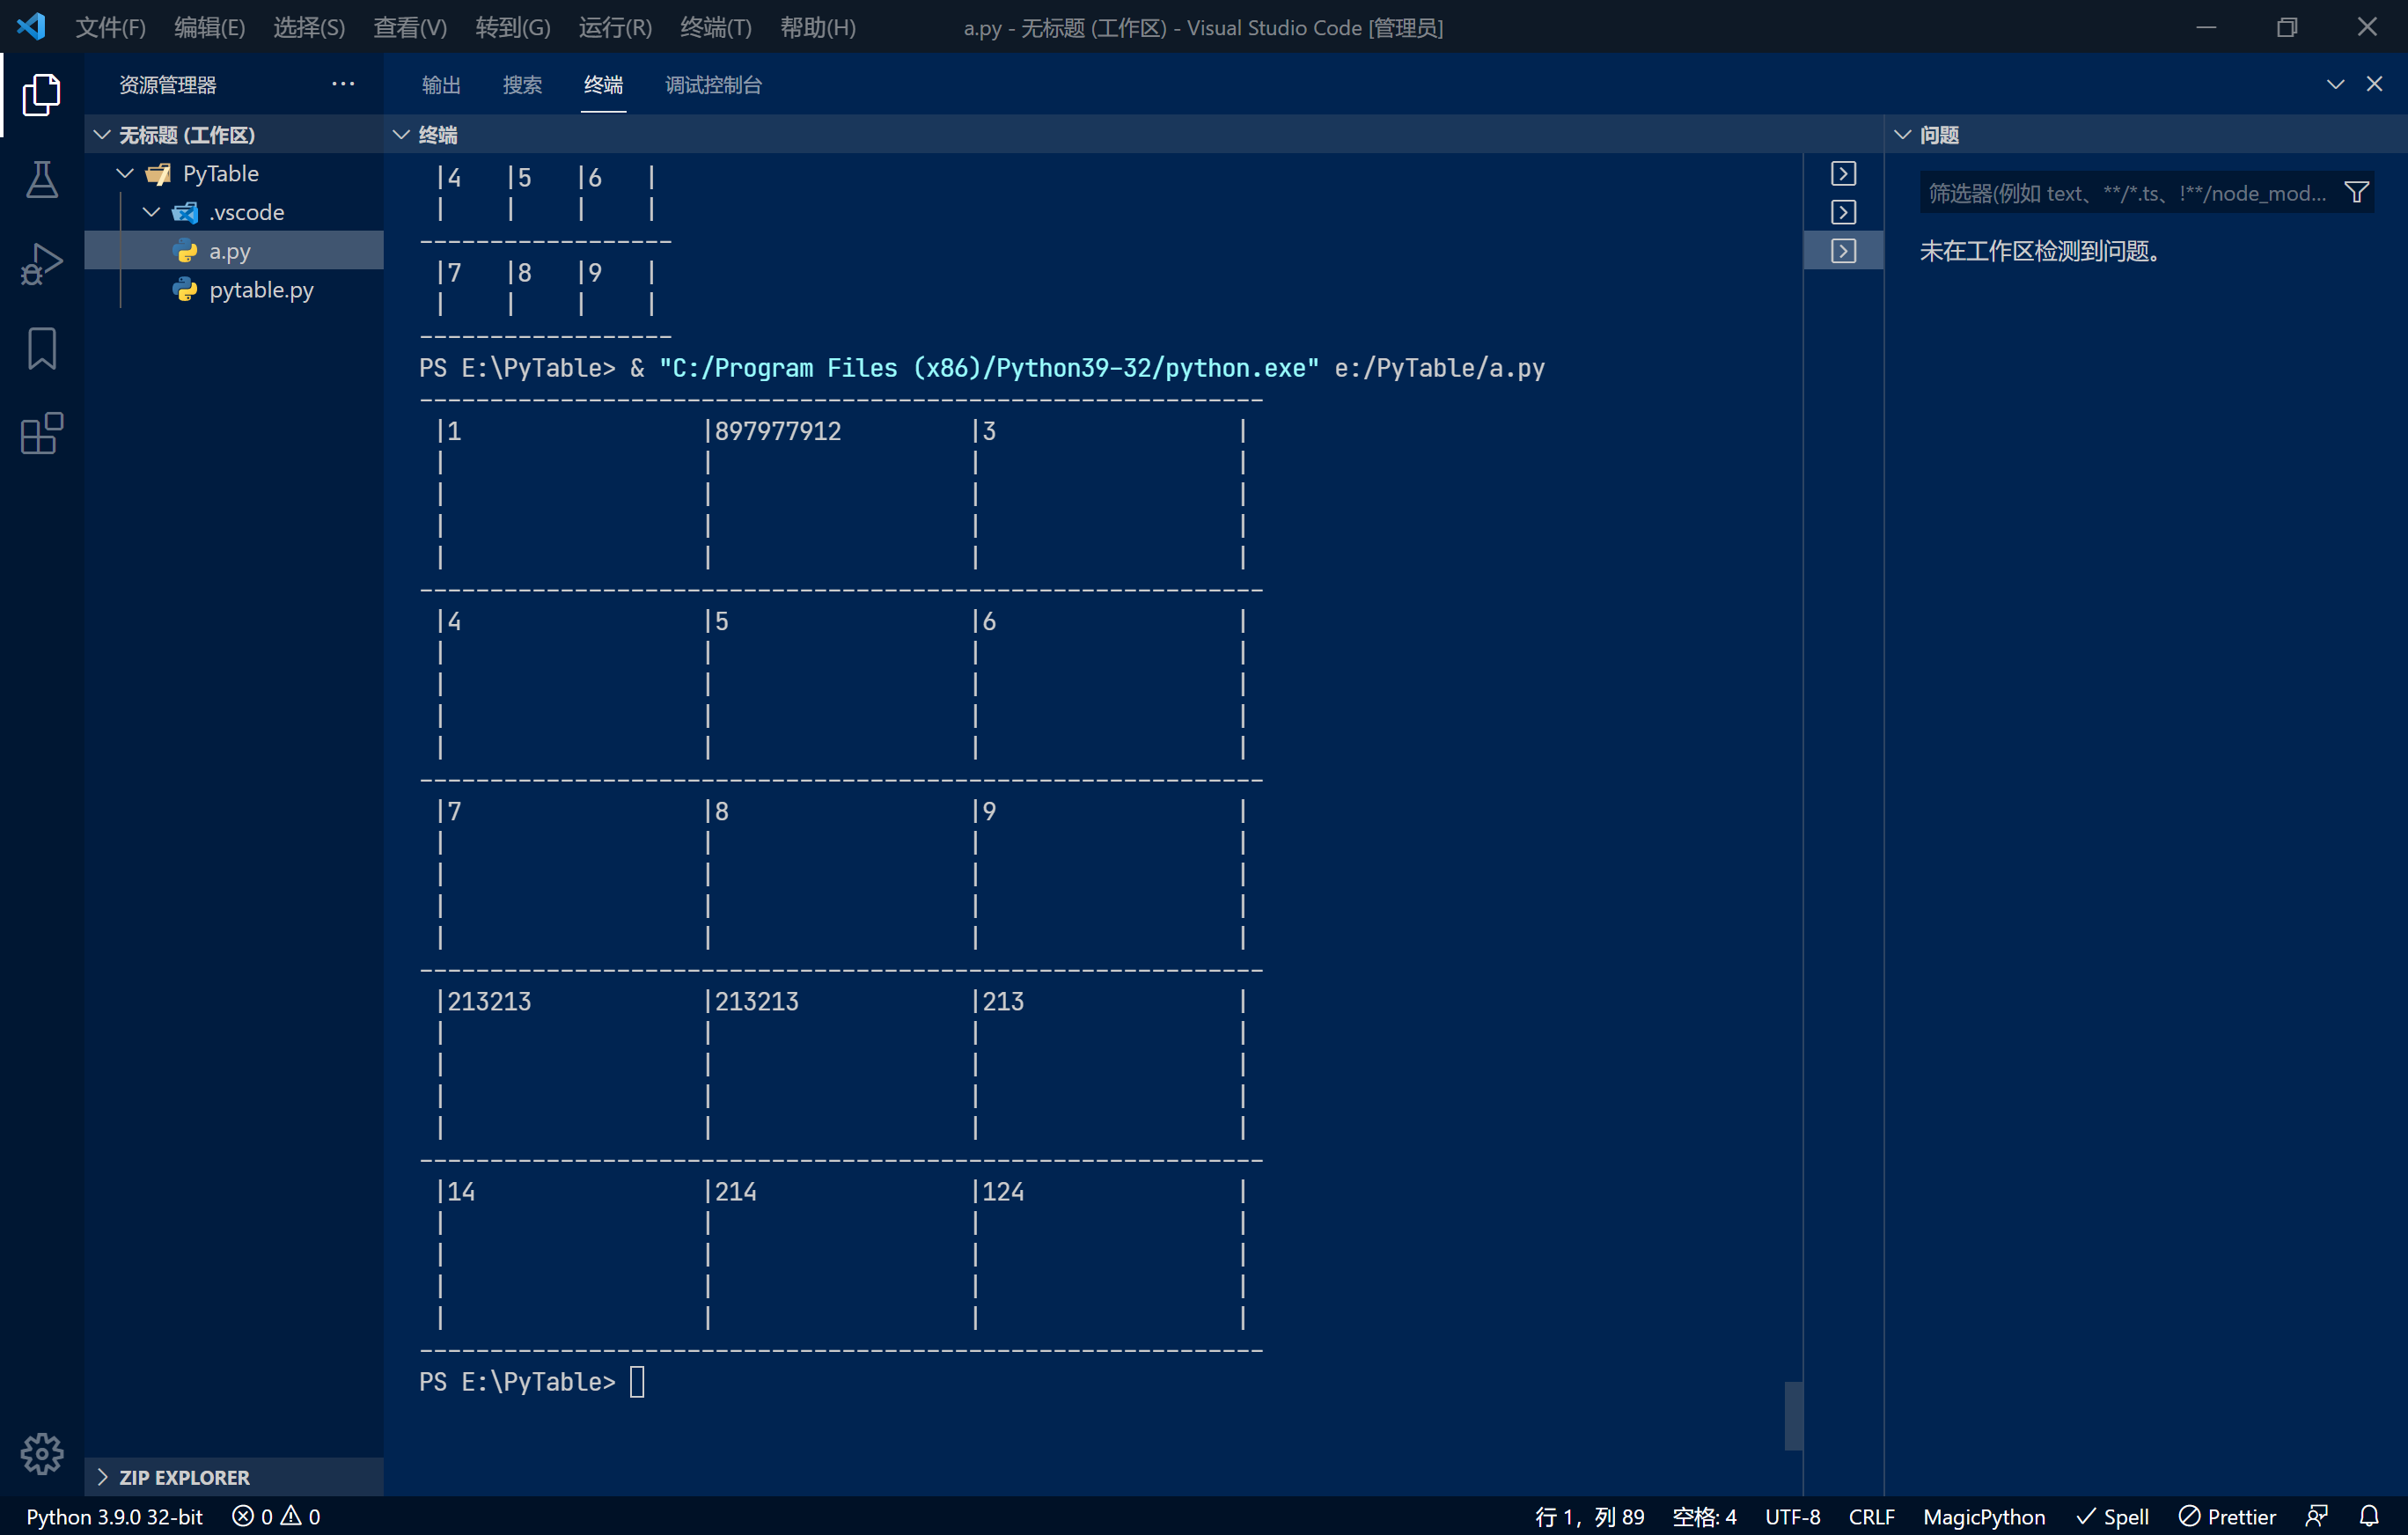Open the 运行(R) menu
The width and height of the screenshot is (2408, 1535).
[615, 27]
